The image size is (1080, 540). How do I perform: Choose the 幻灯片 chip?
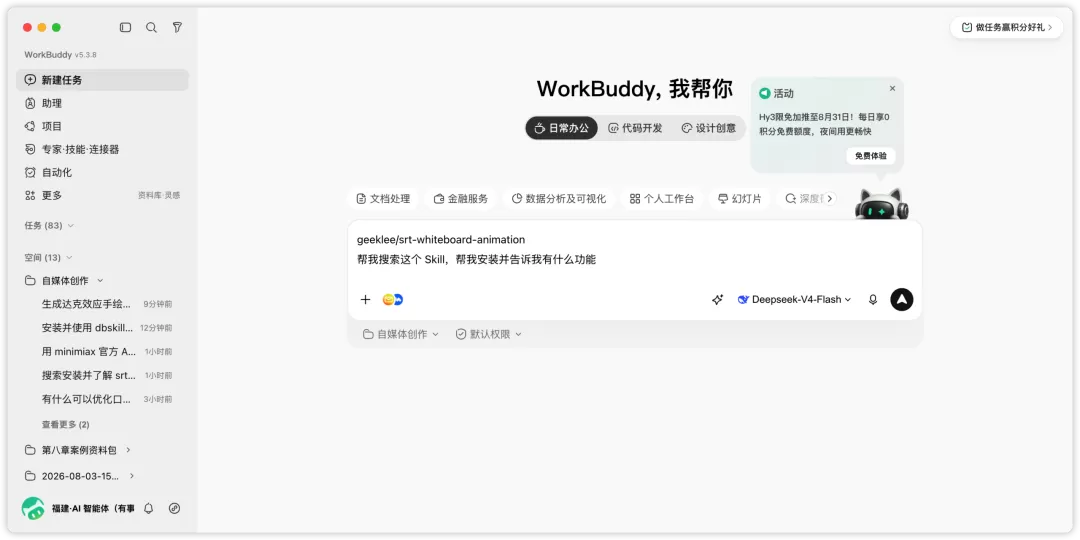coord(740,199)
